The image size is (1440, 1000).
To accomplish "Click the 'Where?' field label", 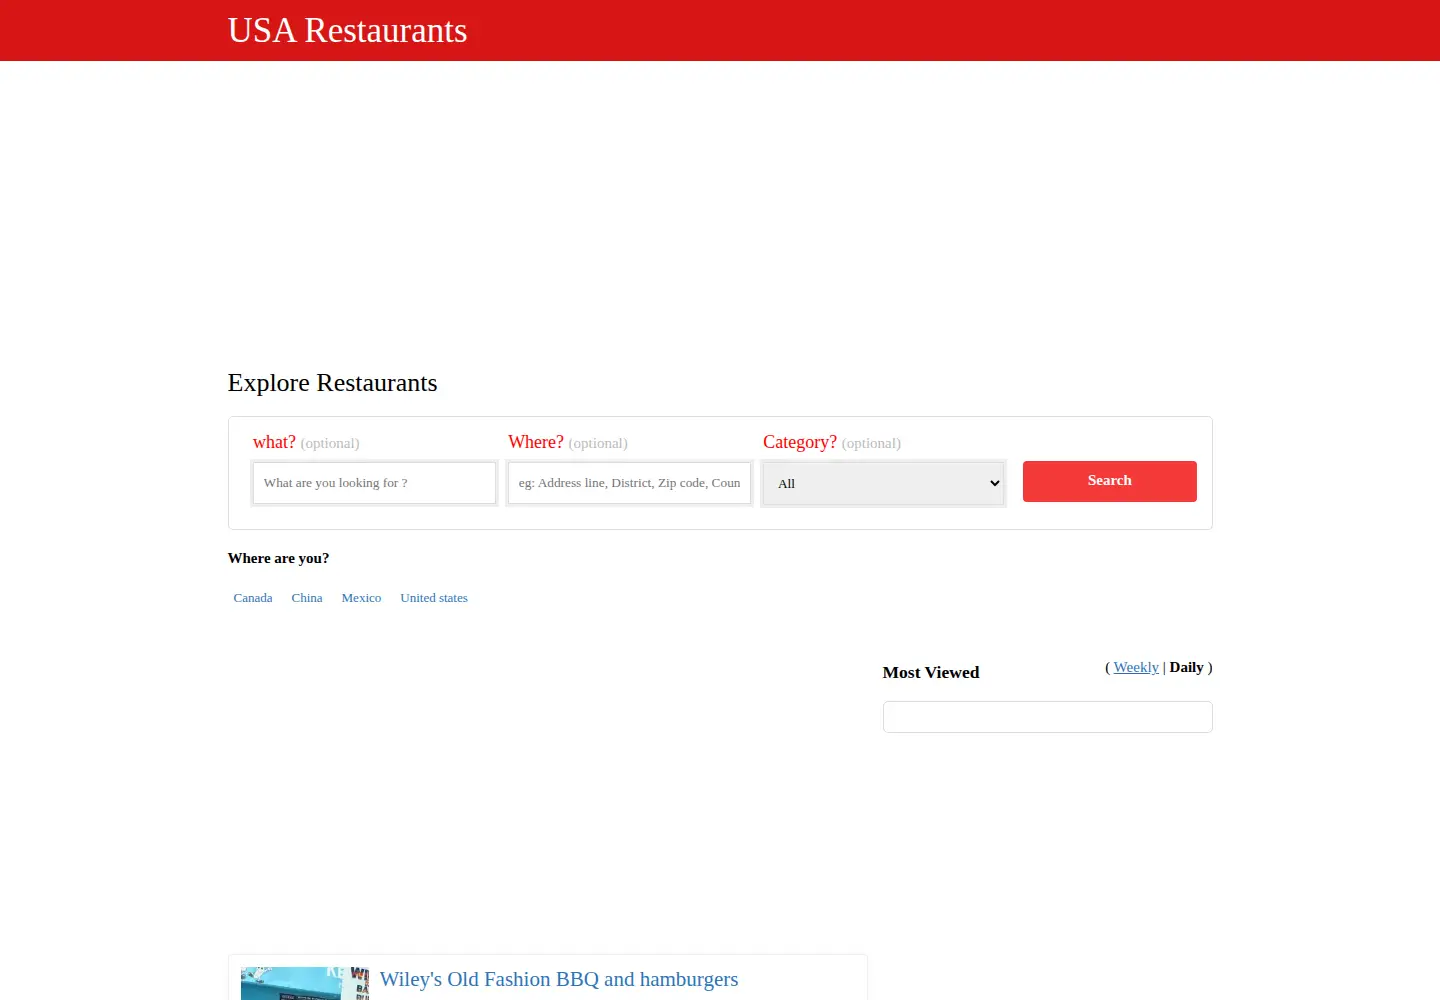I will [536, 442].
